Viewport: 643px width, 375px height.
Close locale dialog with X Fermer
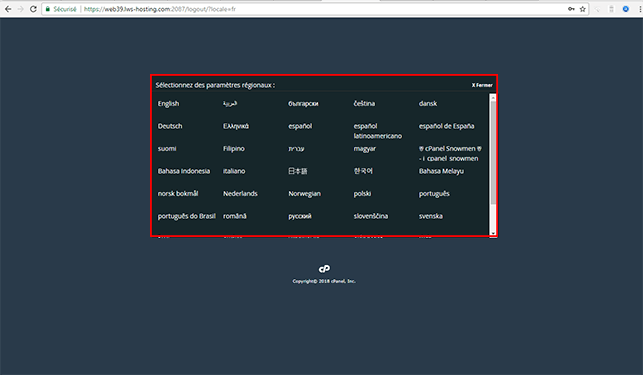[482, 85]
